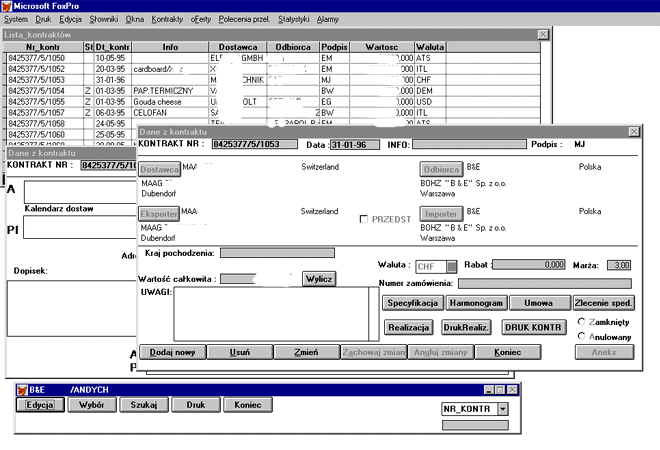Click the Zmień button
The height and width of the screenshot is (450, 660).
(x=306, y=352)
